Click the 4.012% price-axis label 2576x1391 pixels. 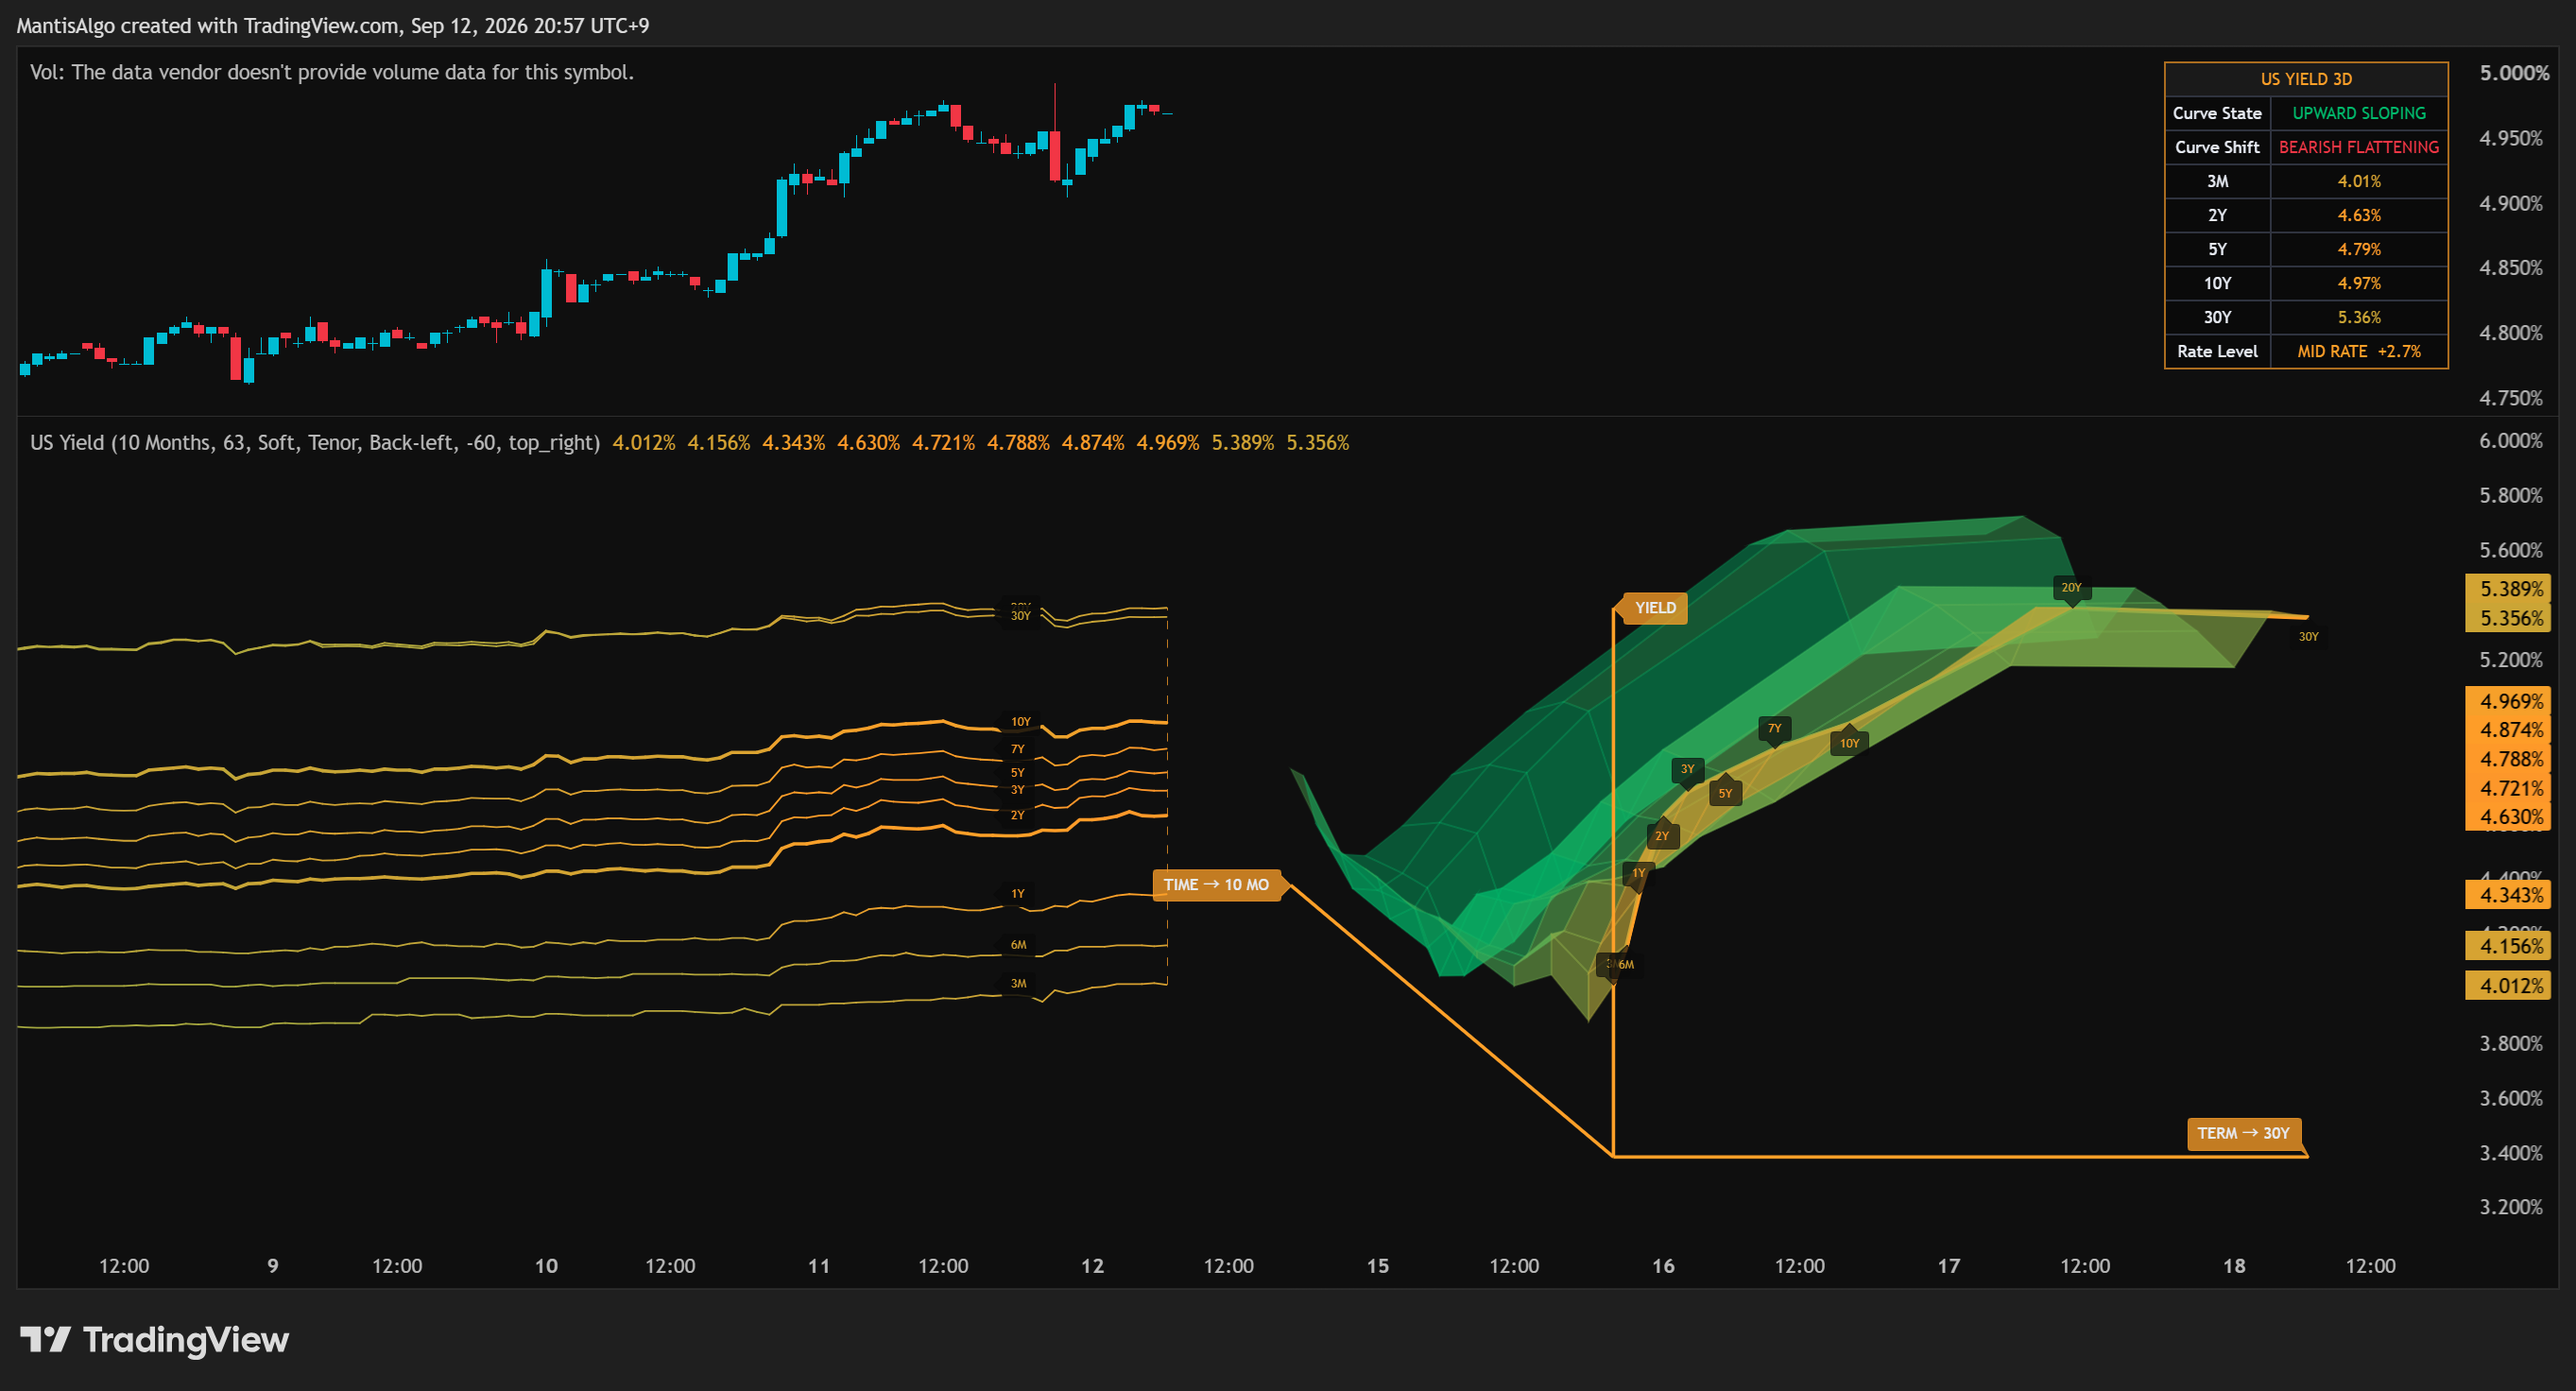[x=2509, y=986]
